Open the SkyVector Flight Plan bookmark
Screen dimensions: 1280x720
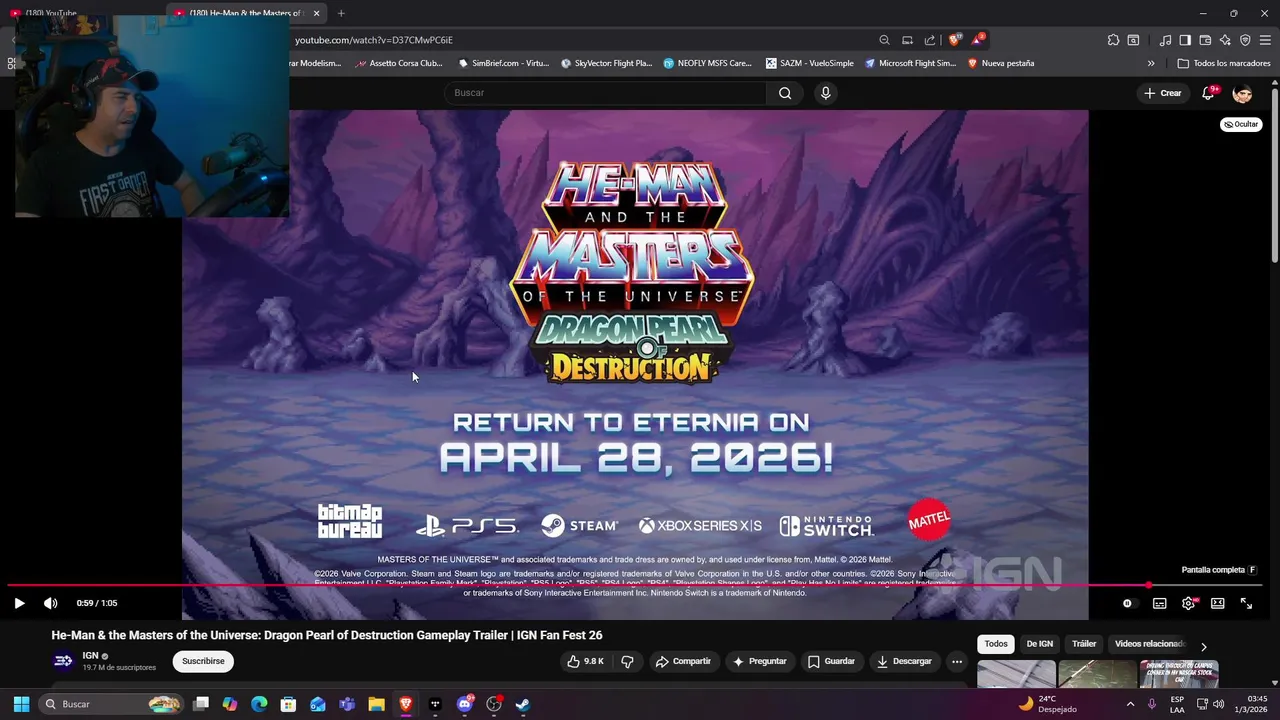(x=606, y=63)
